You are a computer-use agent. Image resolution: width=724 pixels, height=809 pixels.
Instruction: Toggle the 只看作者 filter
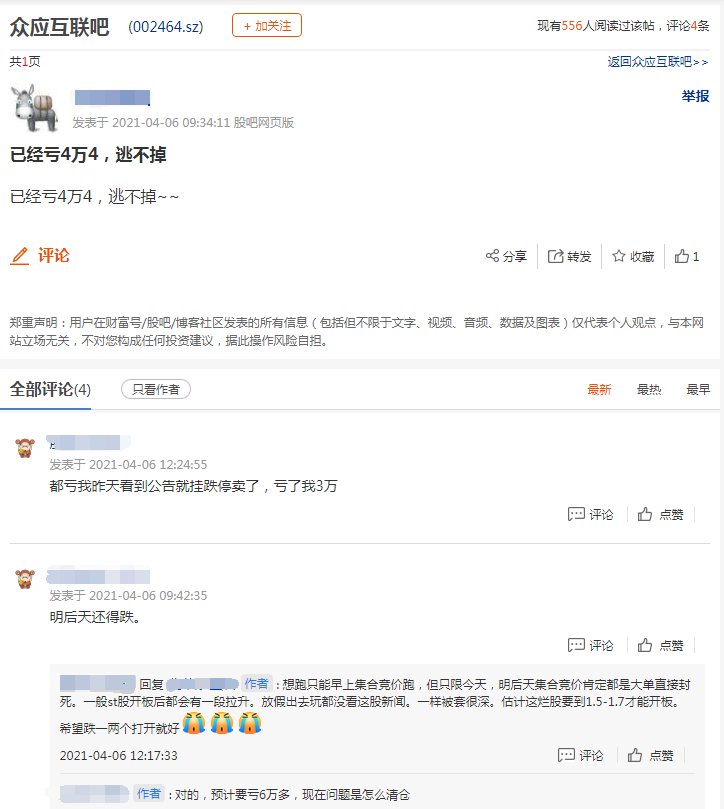click(156, 389)
